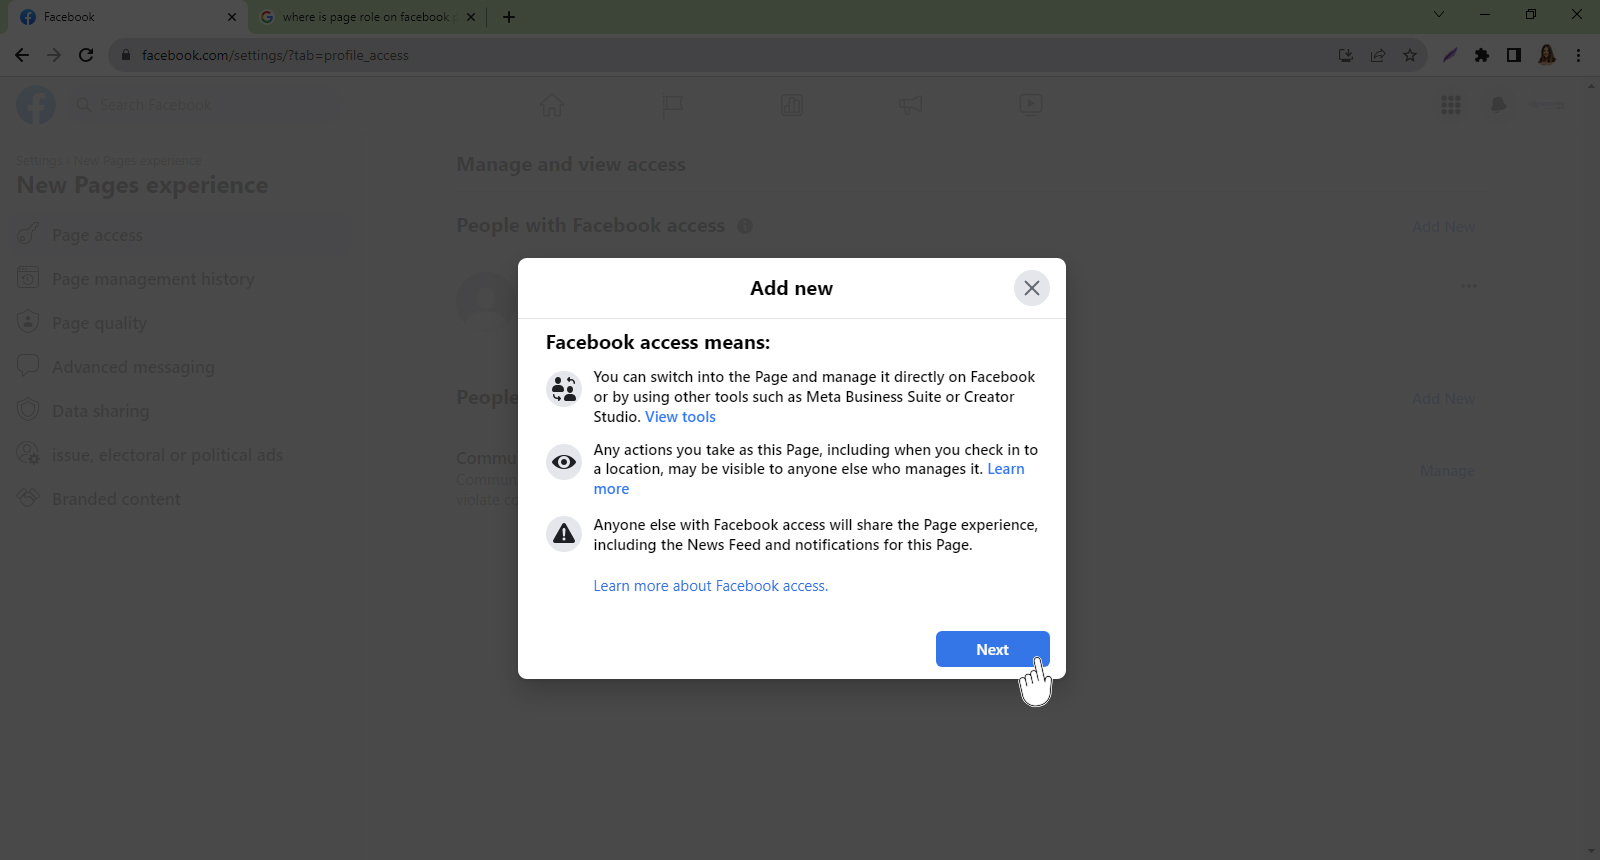Bookmark this page with star icon
Screen dimensions: 1600x860
click(x=1410, y=55)
